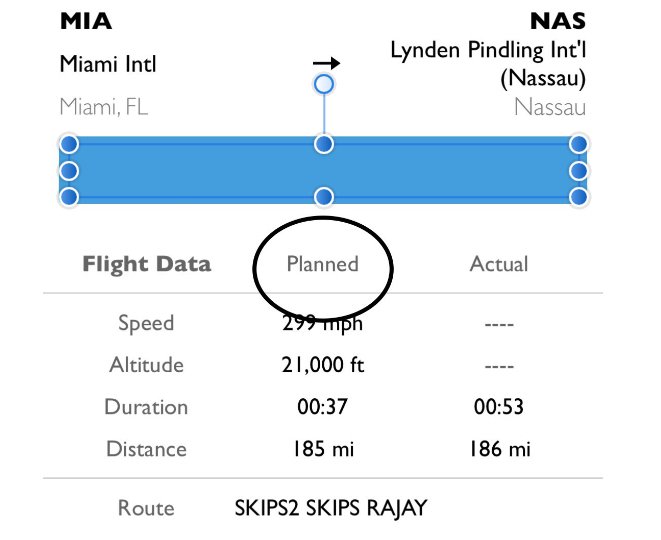Click the top-right resize handle of blue rectangle
This screenshot has width=661, height=540.
[x=578, y=144]
